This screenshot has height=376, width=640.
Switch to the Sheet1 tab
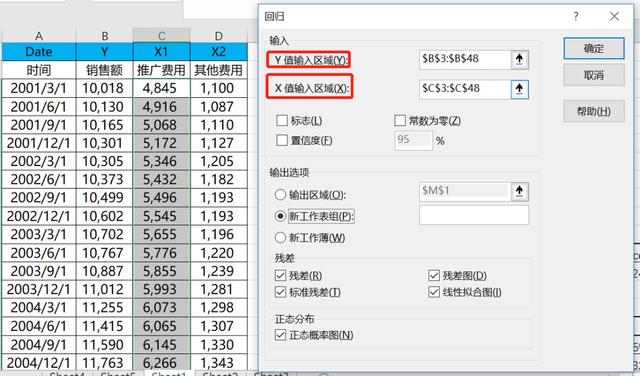[x=169, y=373]
